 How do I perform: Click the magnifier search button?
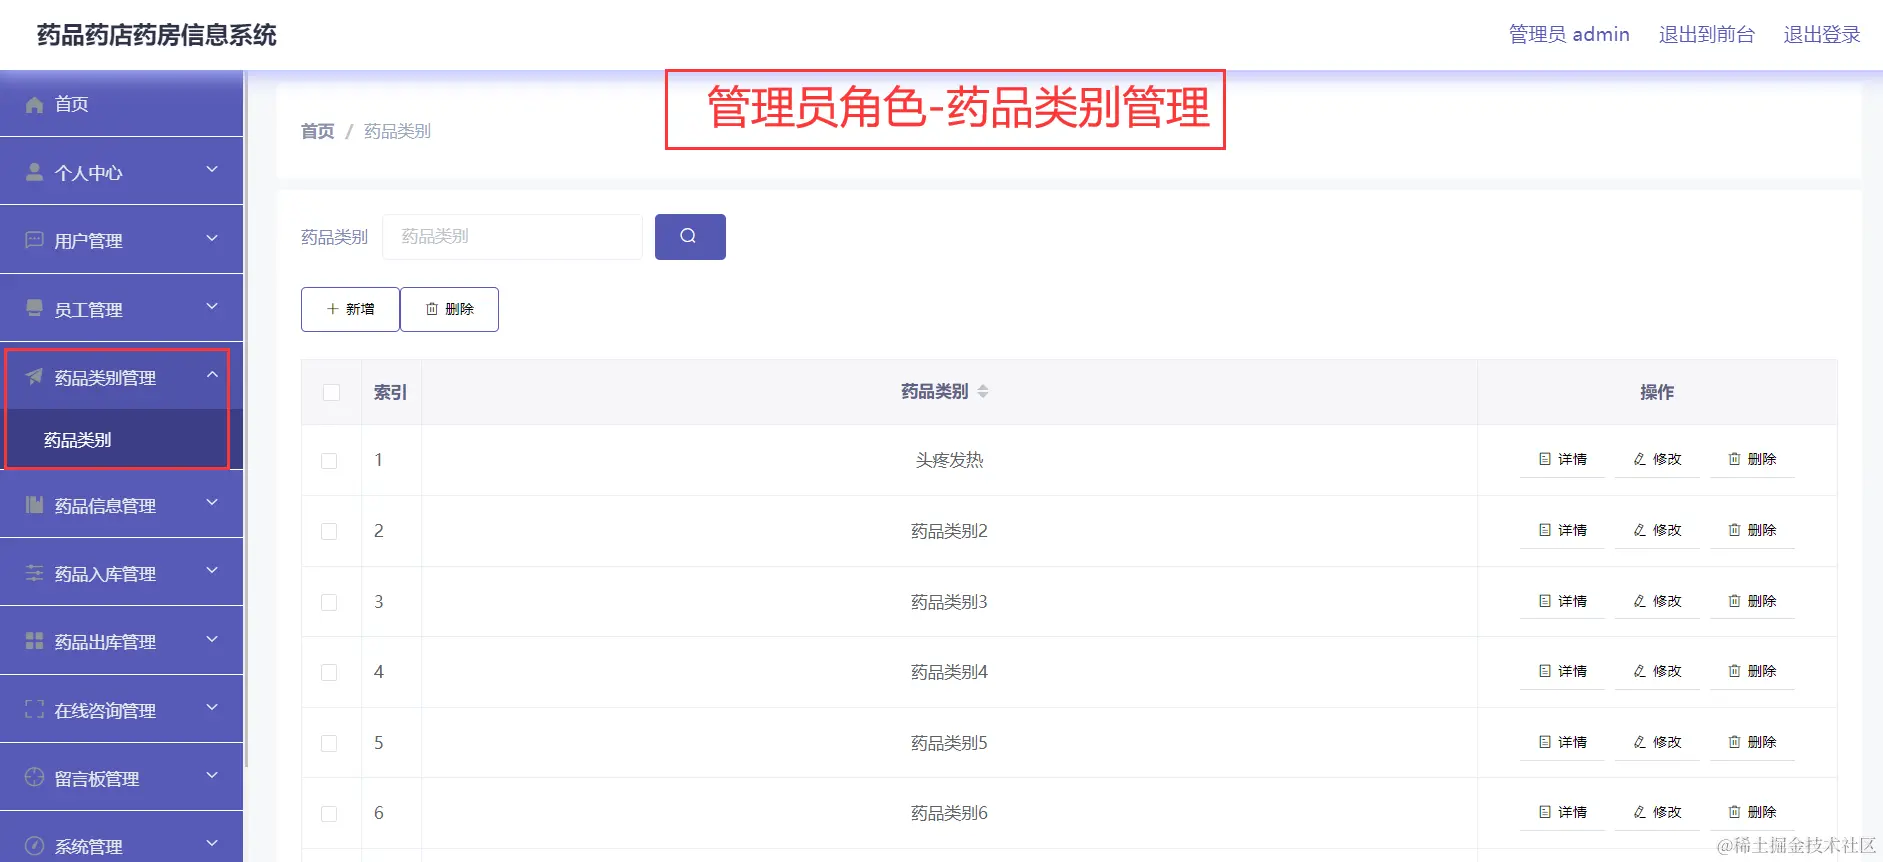(x=690, y=237)
